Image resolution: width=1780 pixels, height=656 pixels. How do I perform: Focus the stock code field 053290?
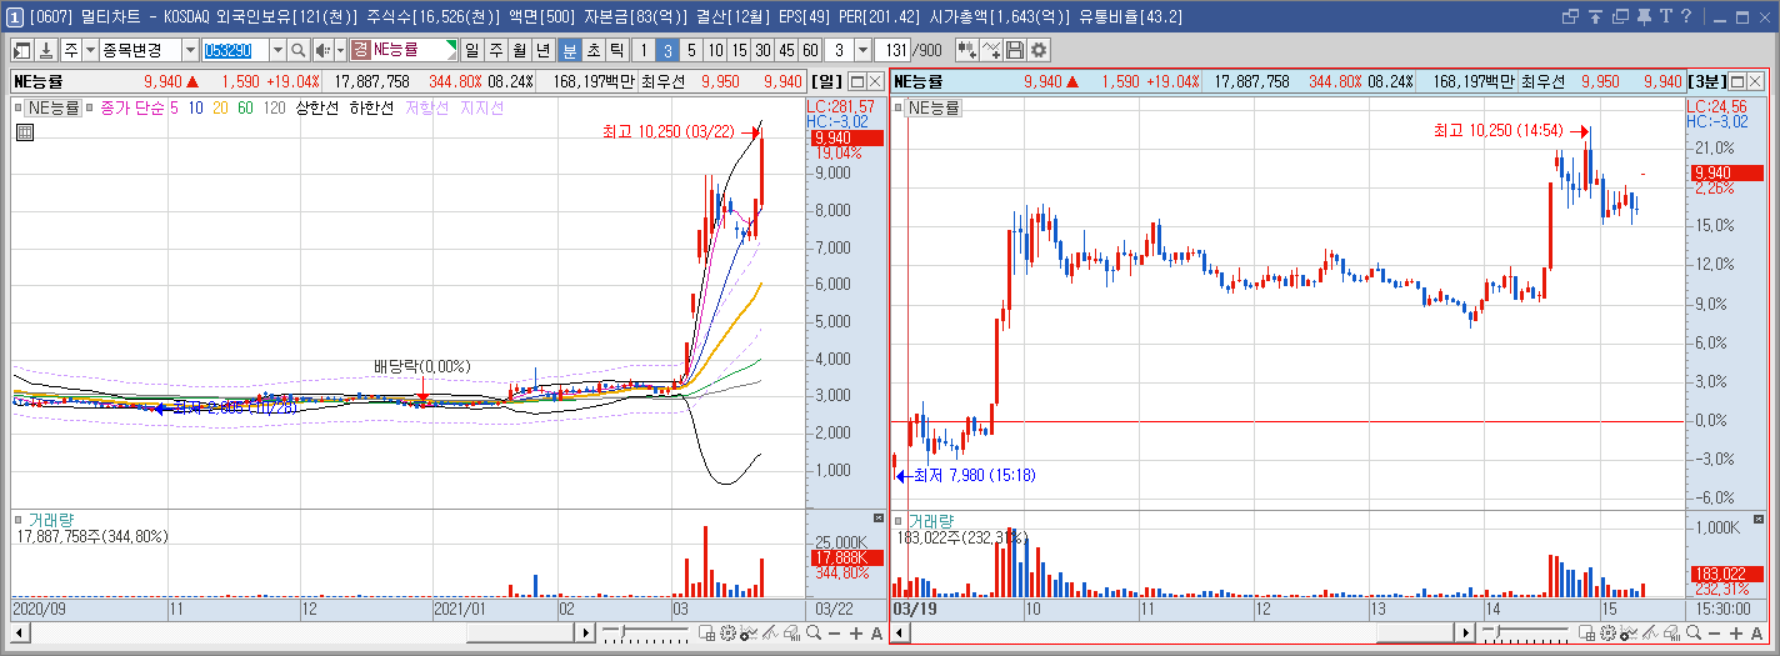[234, 50]
